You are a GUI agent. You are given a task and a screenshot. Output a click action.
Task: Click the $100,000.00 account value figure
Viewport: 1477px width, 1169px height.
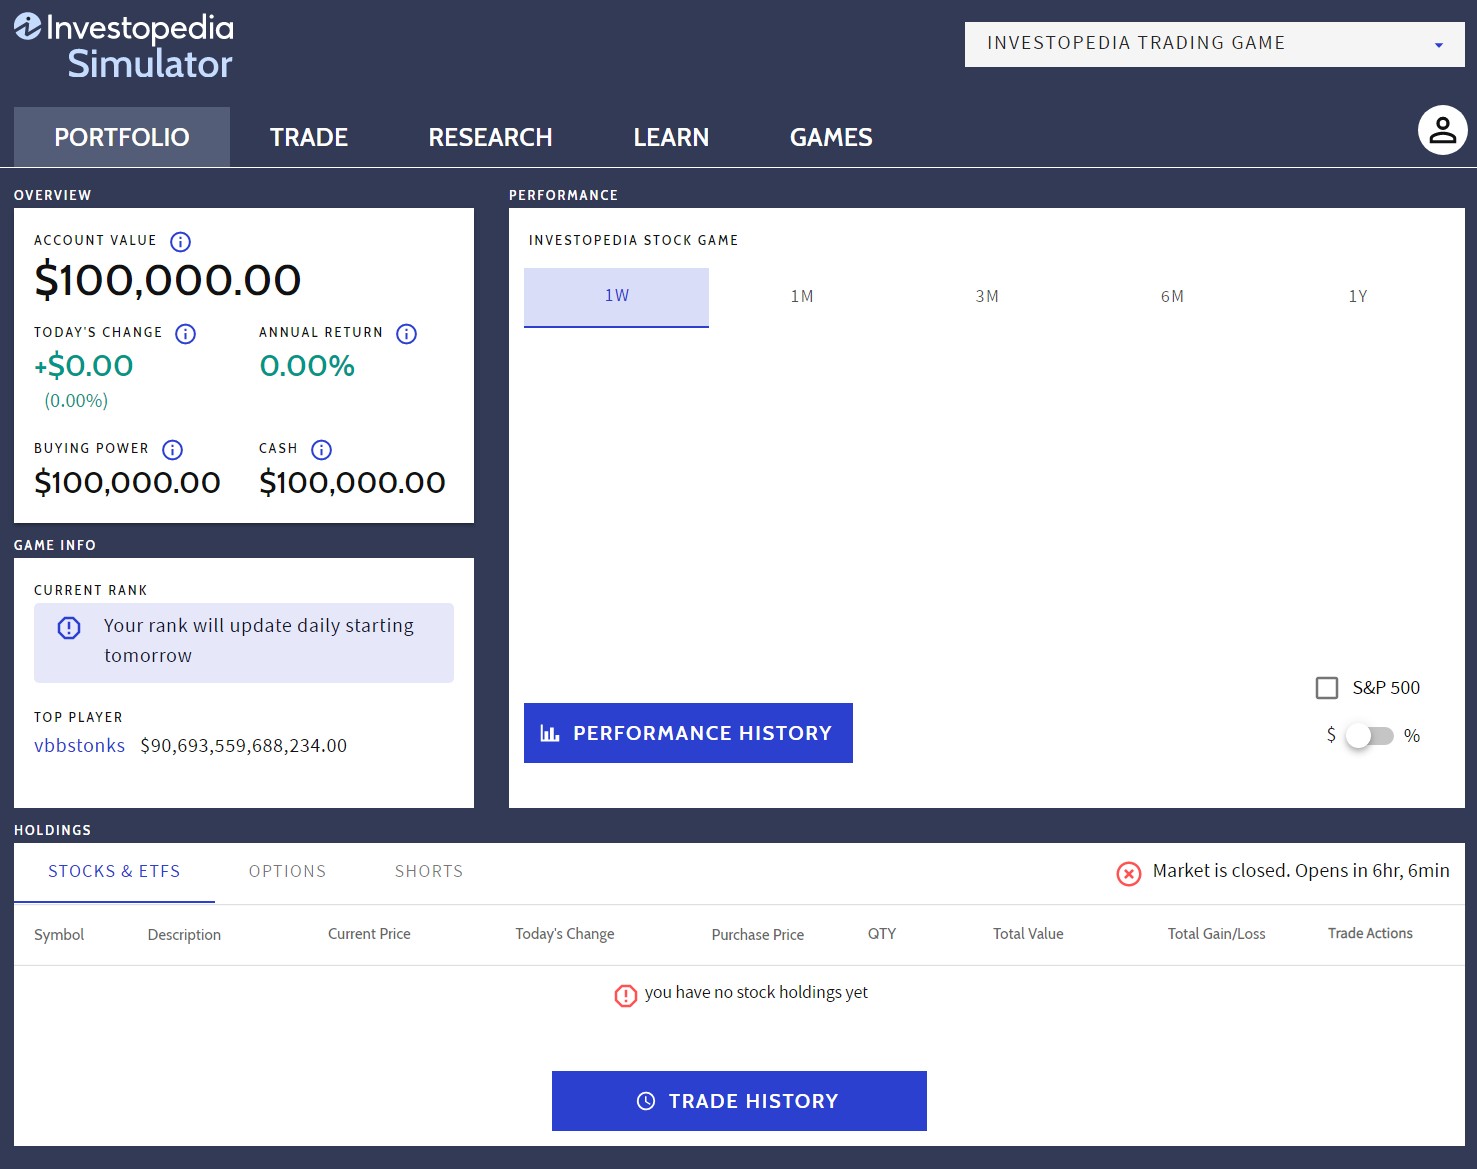click(168, 280)
